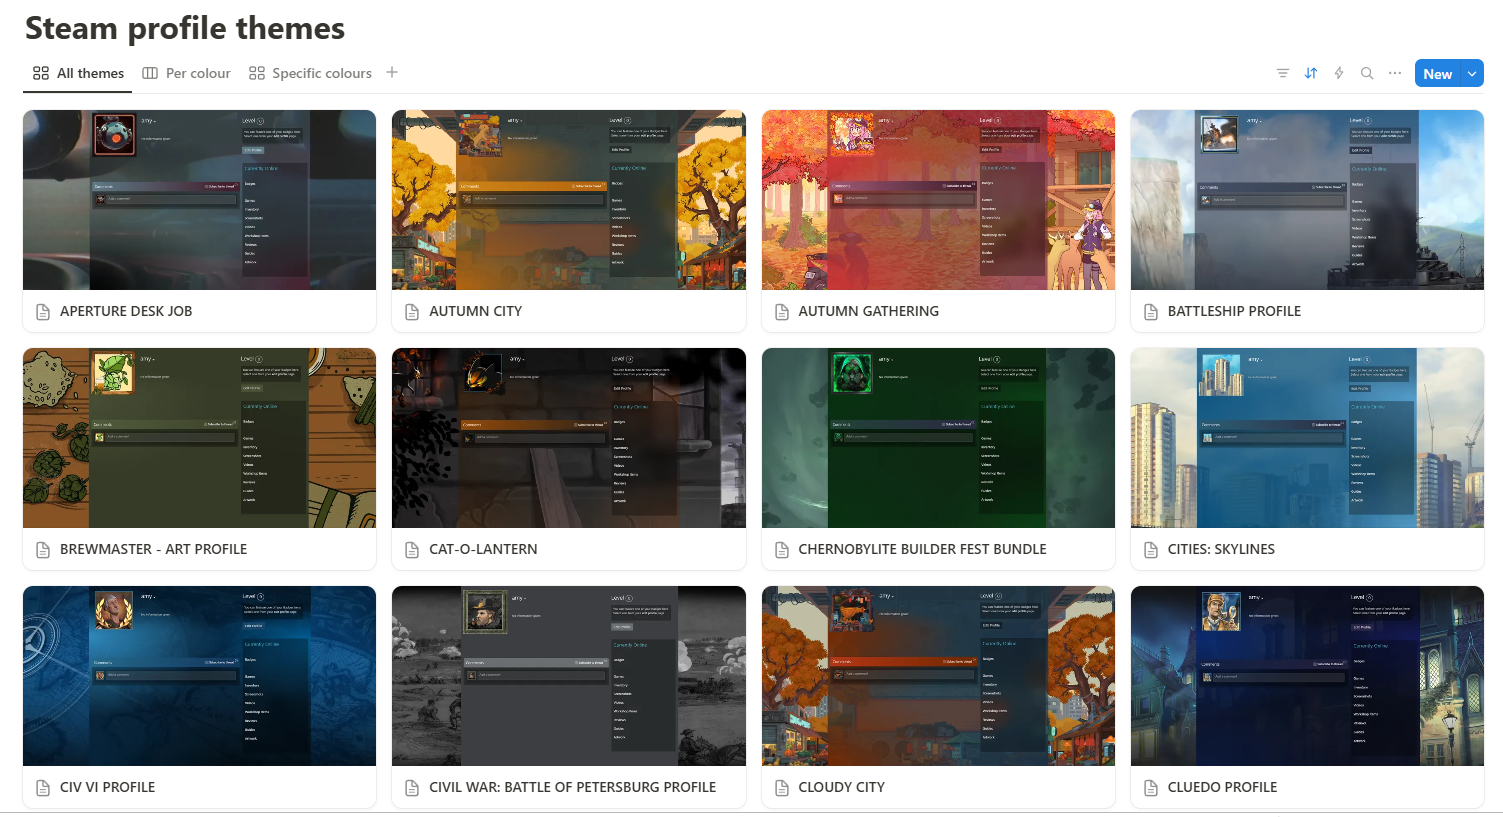Open the Aperture Desk Job preview thumbnail
Image resolution: width=1503 pixels, height=817 pixels.
click(x=200, y=200)
